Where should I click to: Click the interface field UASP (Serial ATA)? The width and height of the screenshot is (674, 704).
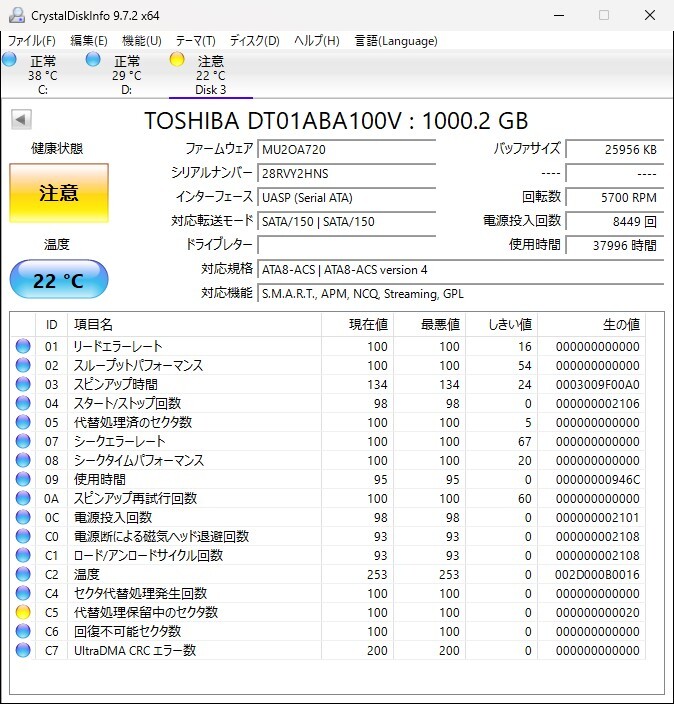(x=346, y=198)
